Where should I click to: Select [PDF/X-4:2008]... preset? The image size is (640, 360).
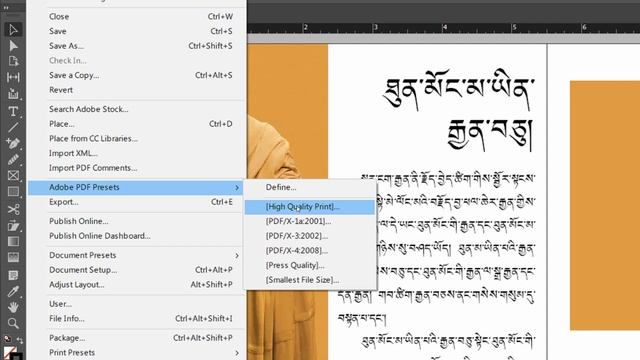click(x=310, y=251)
